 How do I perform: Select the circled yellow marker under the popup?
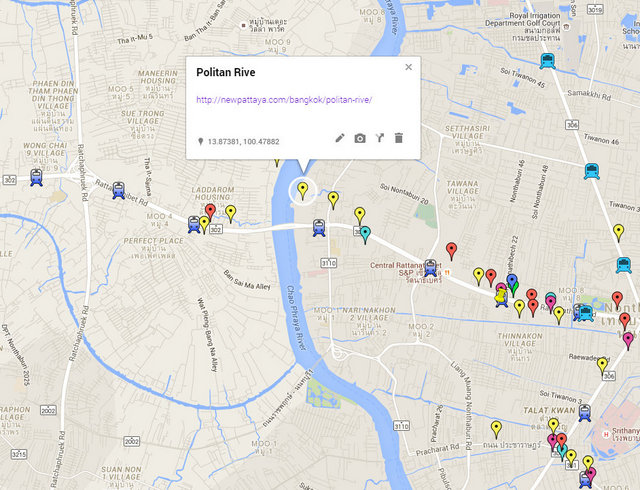point(302,191)
